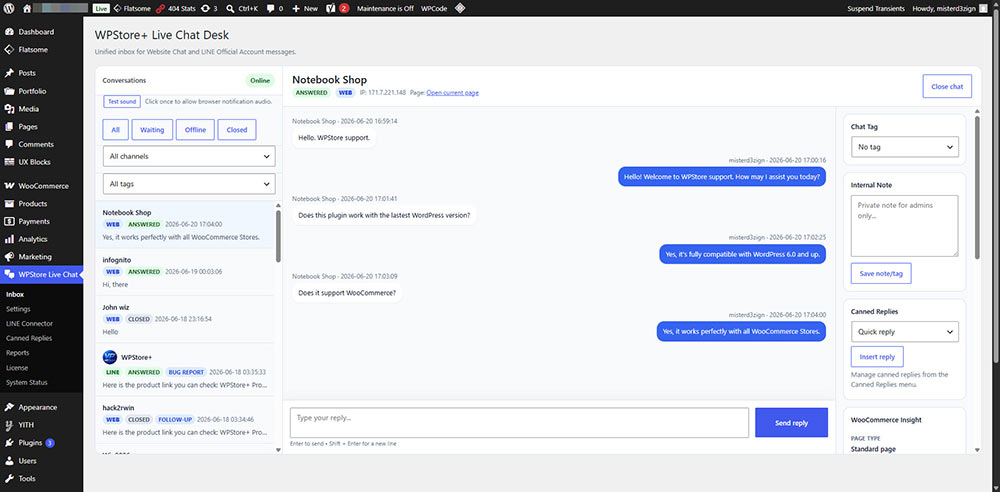Click the diamond icon after WPCode
Viewport: 1000px width, 492px height.
(x=460, y=8)
